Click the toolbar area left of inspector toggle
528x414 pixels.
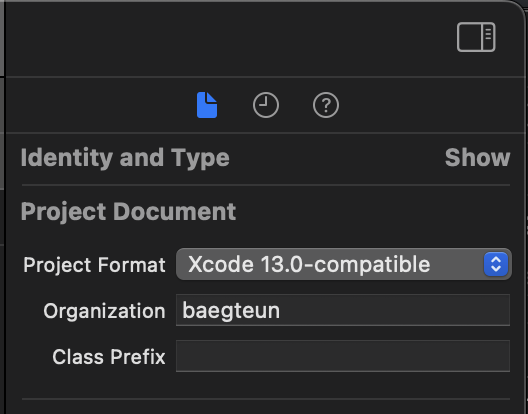click(x=229, y=37)
